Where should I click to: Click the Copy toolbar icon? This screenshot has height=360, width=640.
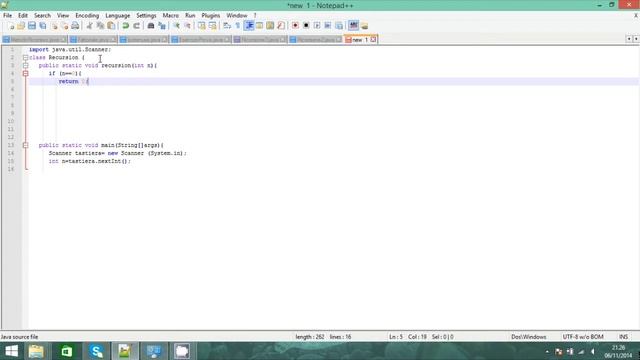(x=100, y=26)
